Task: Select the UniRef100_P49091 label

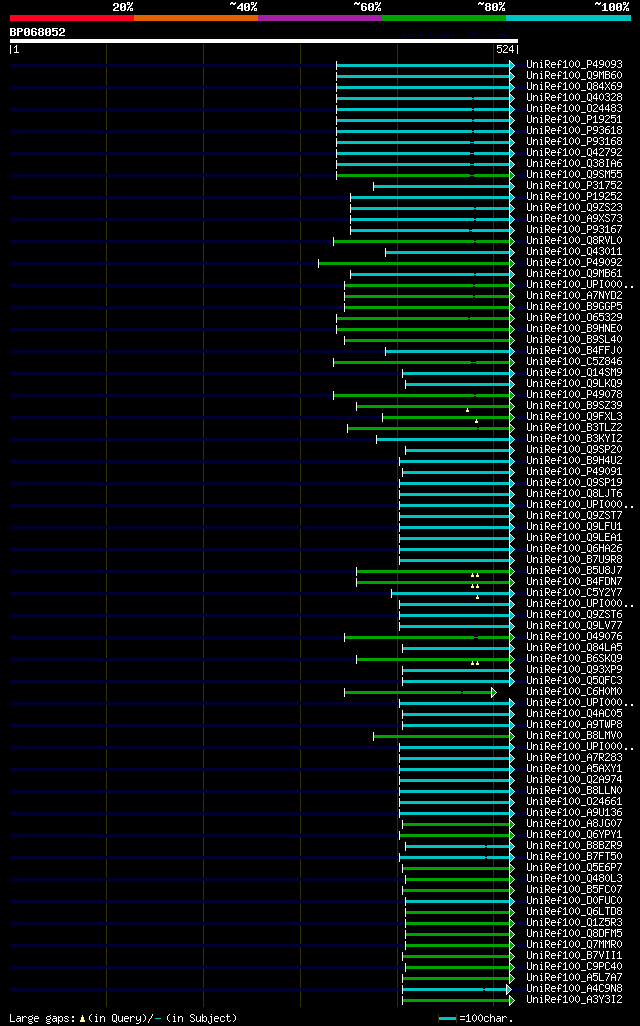Action: 575,472
